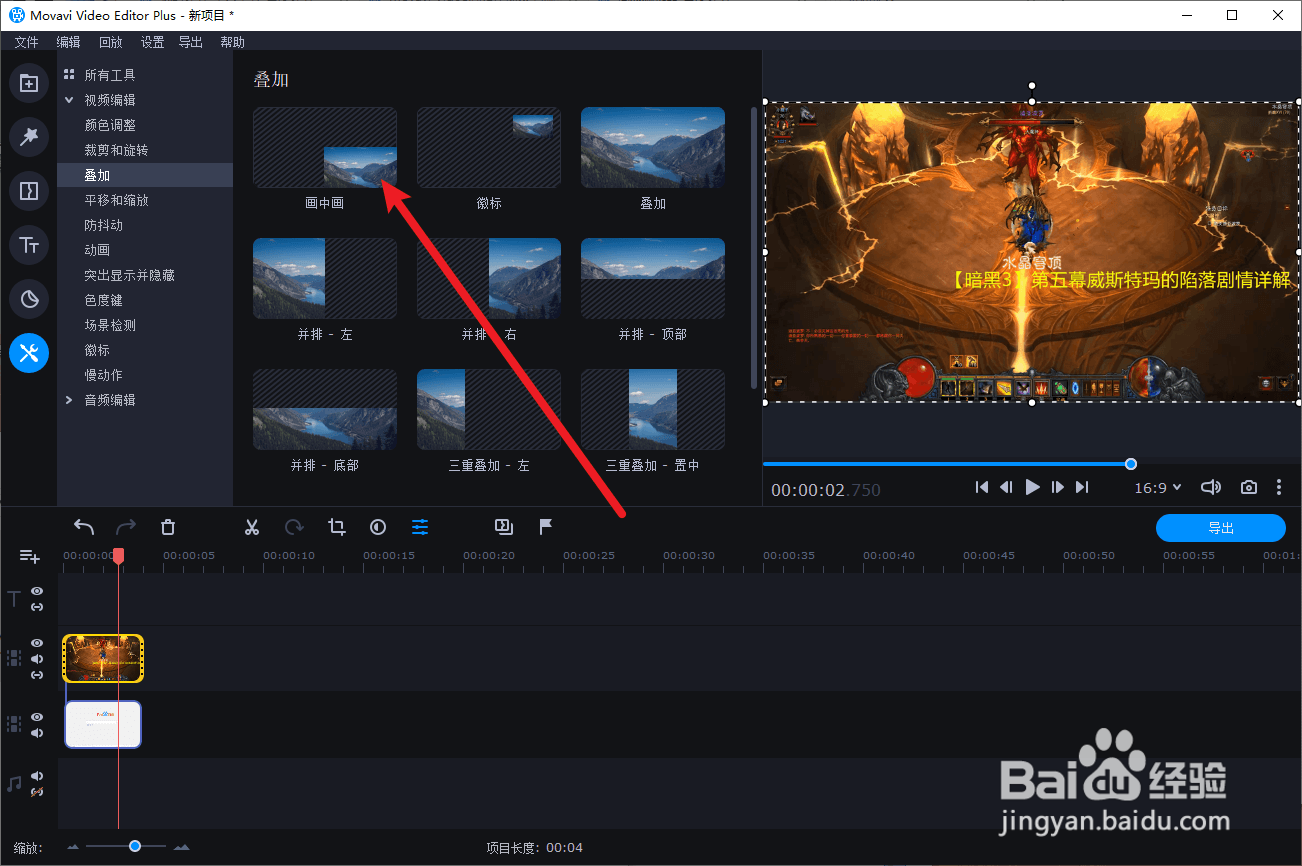This screenshot has height=866, width=1302.
Task: Open the 回放 menu
Action: (x=111, y=42)
